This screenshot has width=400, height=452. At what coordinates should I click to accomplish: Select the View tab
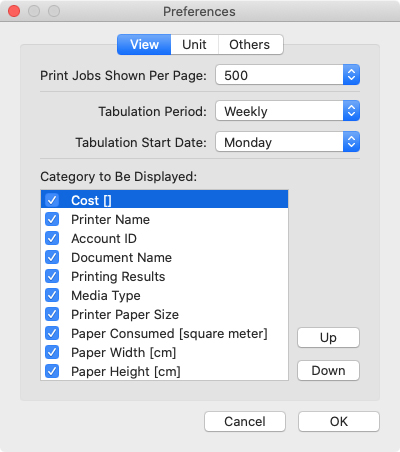(x=144, y=45)
